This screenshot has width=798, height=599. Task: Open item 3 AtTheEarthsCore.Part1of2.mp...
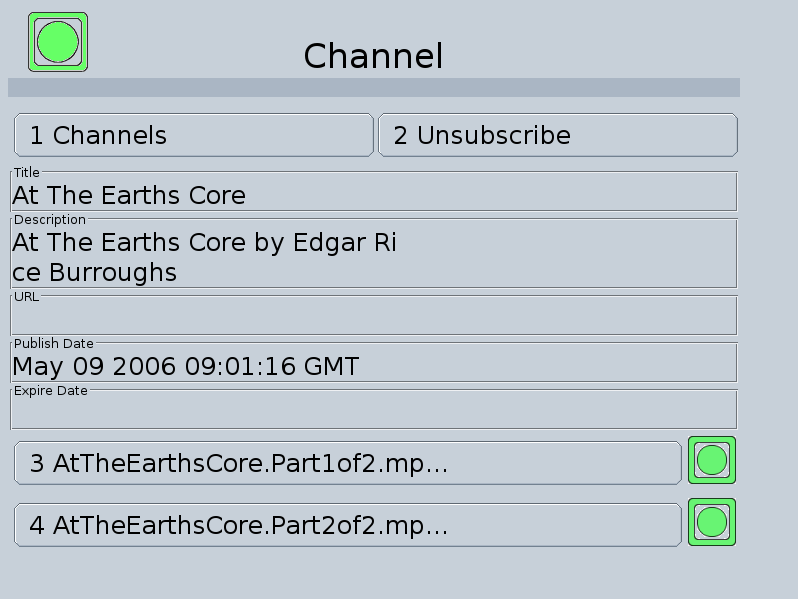[x=348, y=463]
